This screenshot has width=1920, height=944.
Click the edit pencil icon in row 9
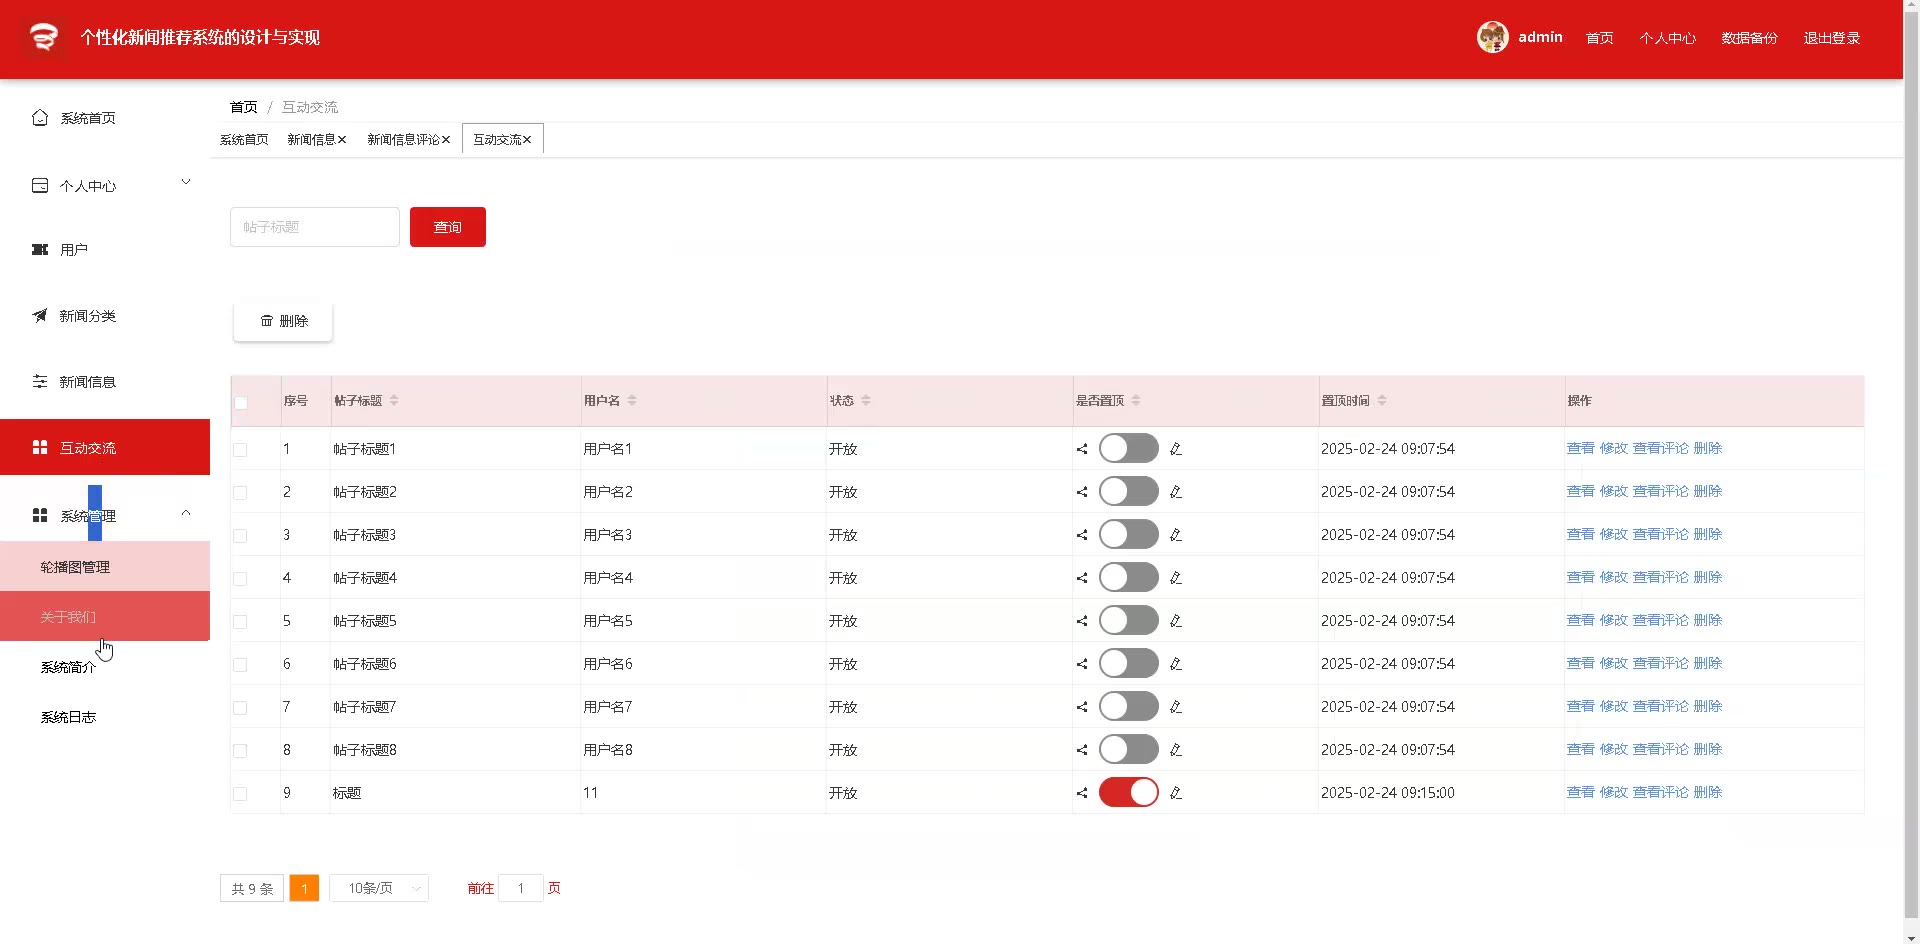click(1176, 793)
